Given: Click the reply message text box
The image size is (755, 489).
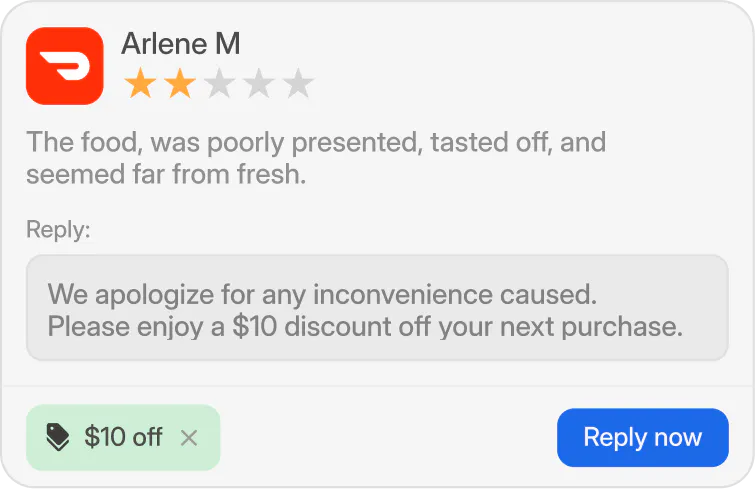Looking at the screenshot, I should pos(377,308).
